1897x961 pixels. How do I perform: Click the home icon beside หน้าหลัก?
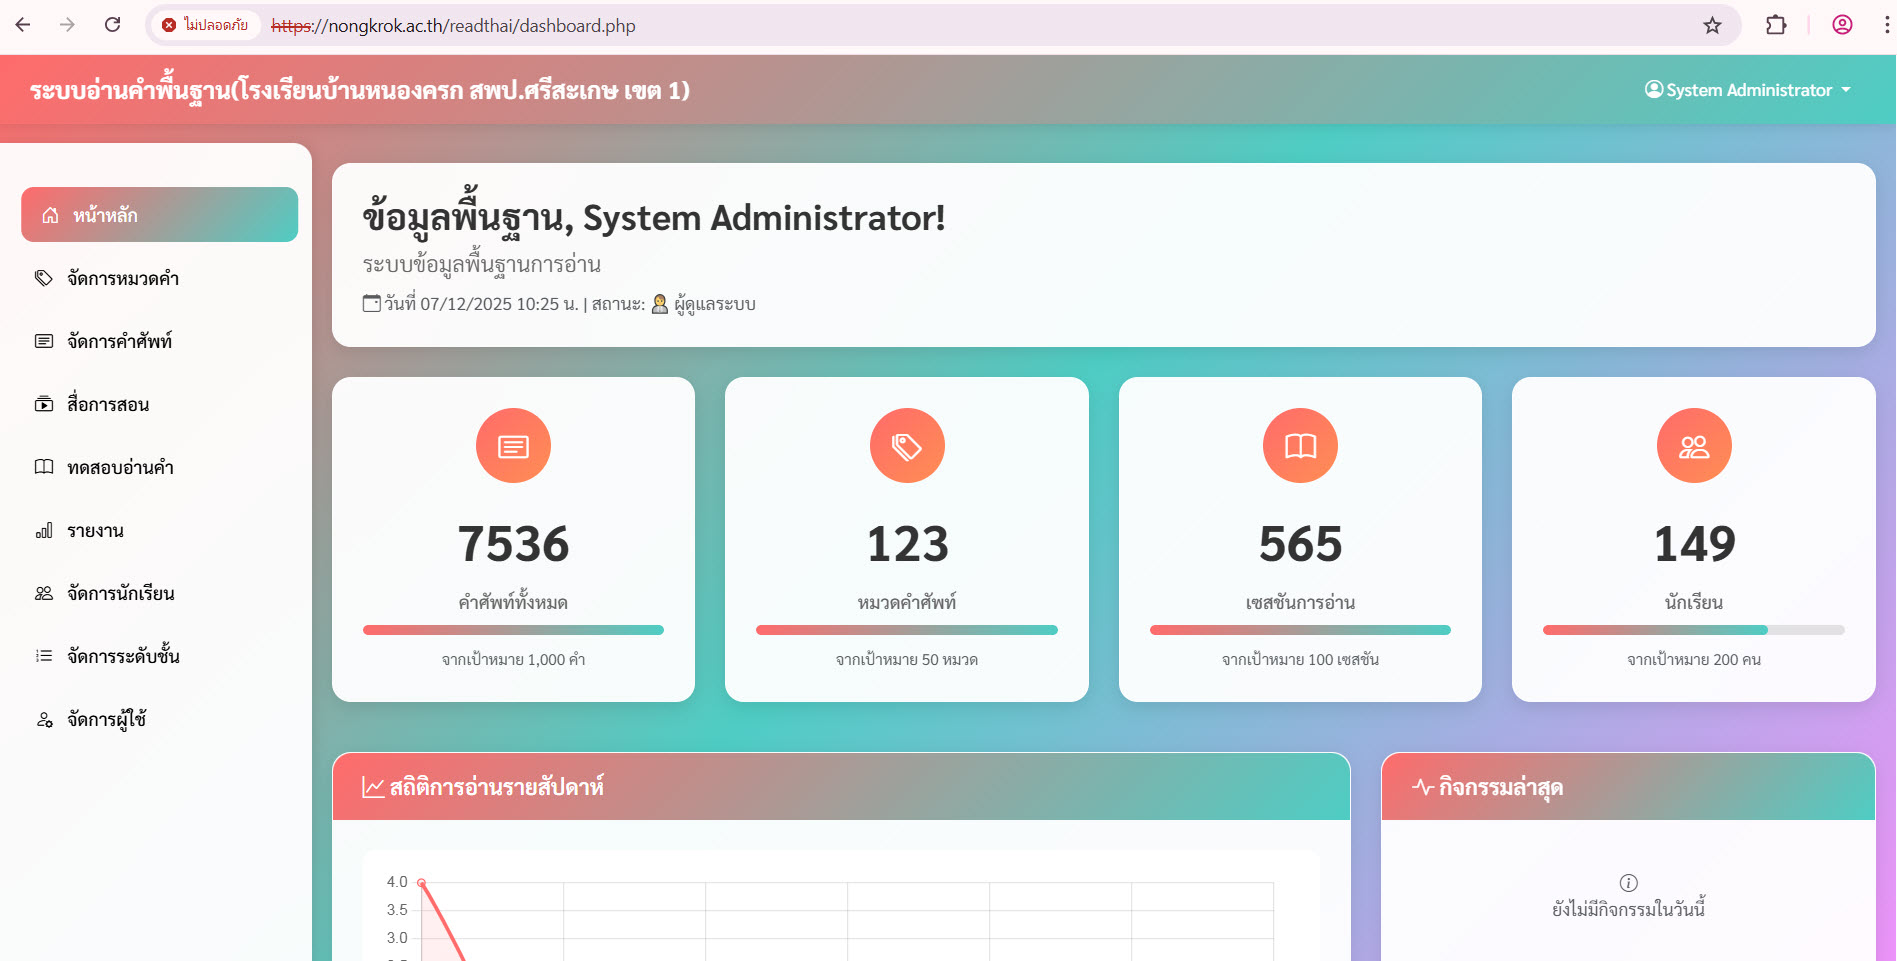point(50,215)
